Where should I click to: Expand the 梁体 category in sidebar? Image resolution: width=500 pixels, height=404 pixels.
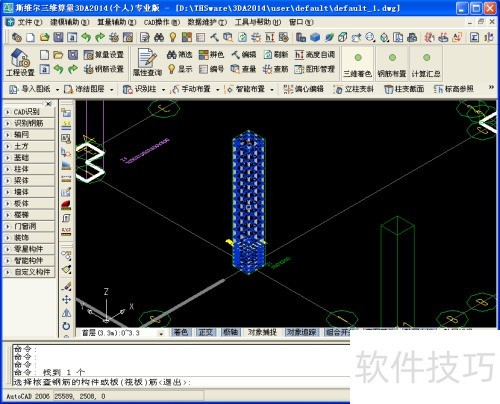coord(29,180)
